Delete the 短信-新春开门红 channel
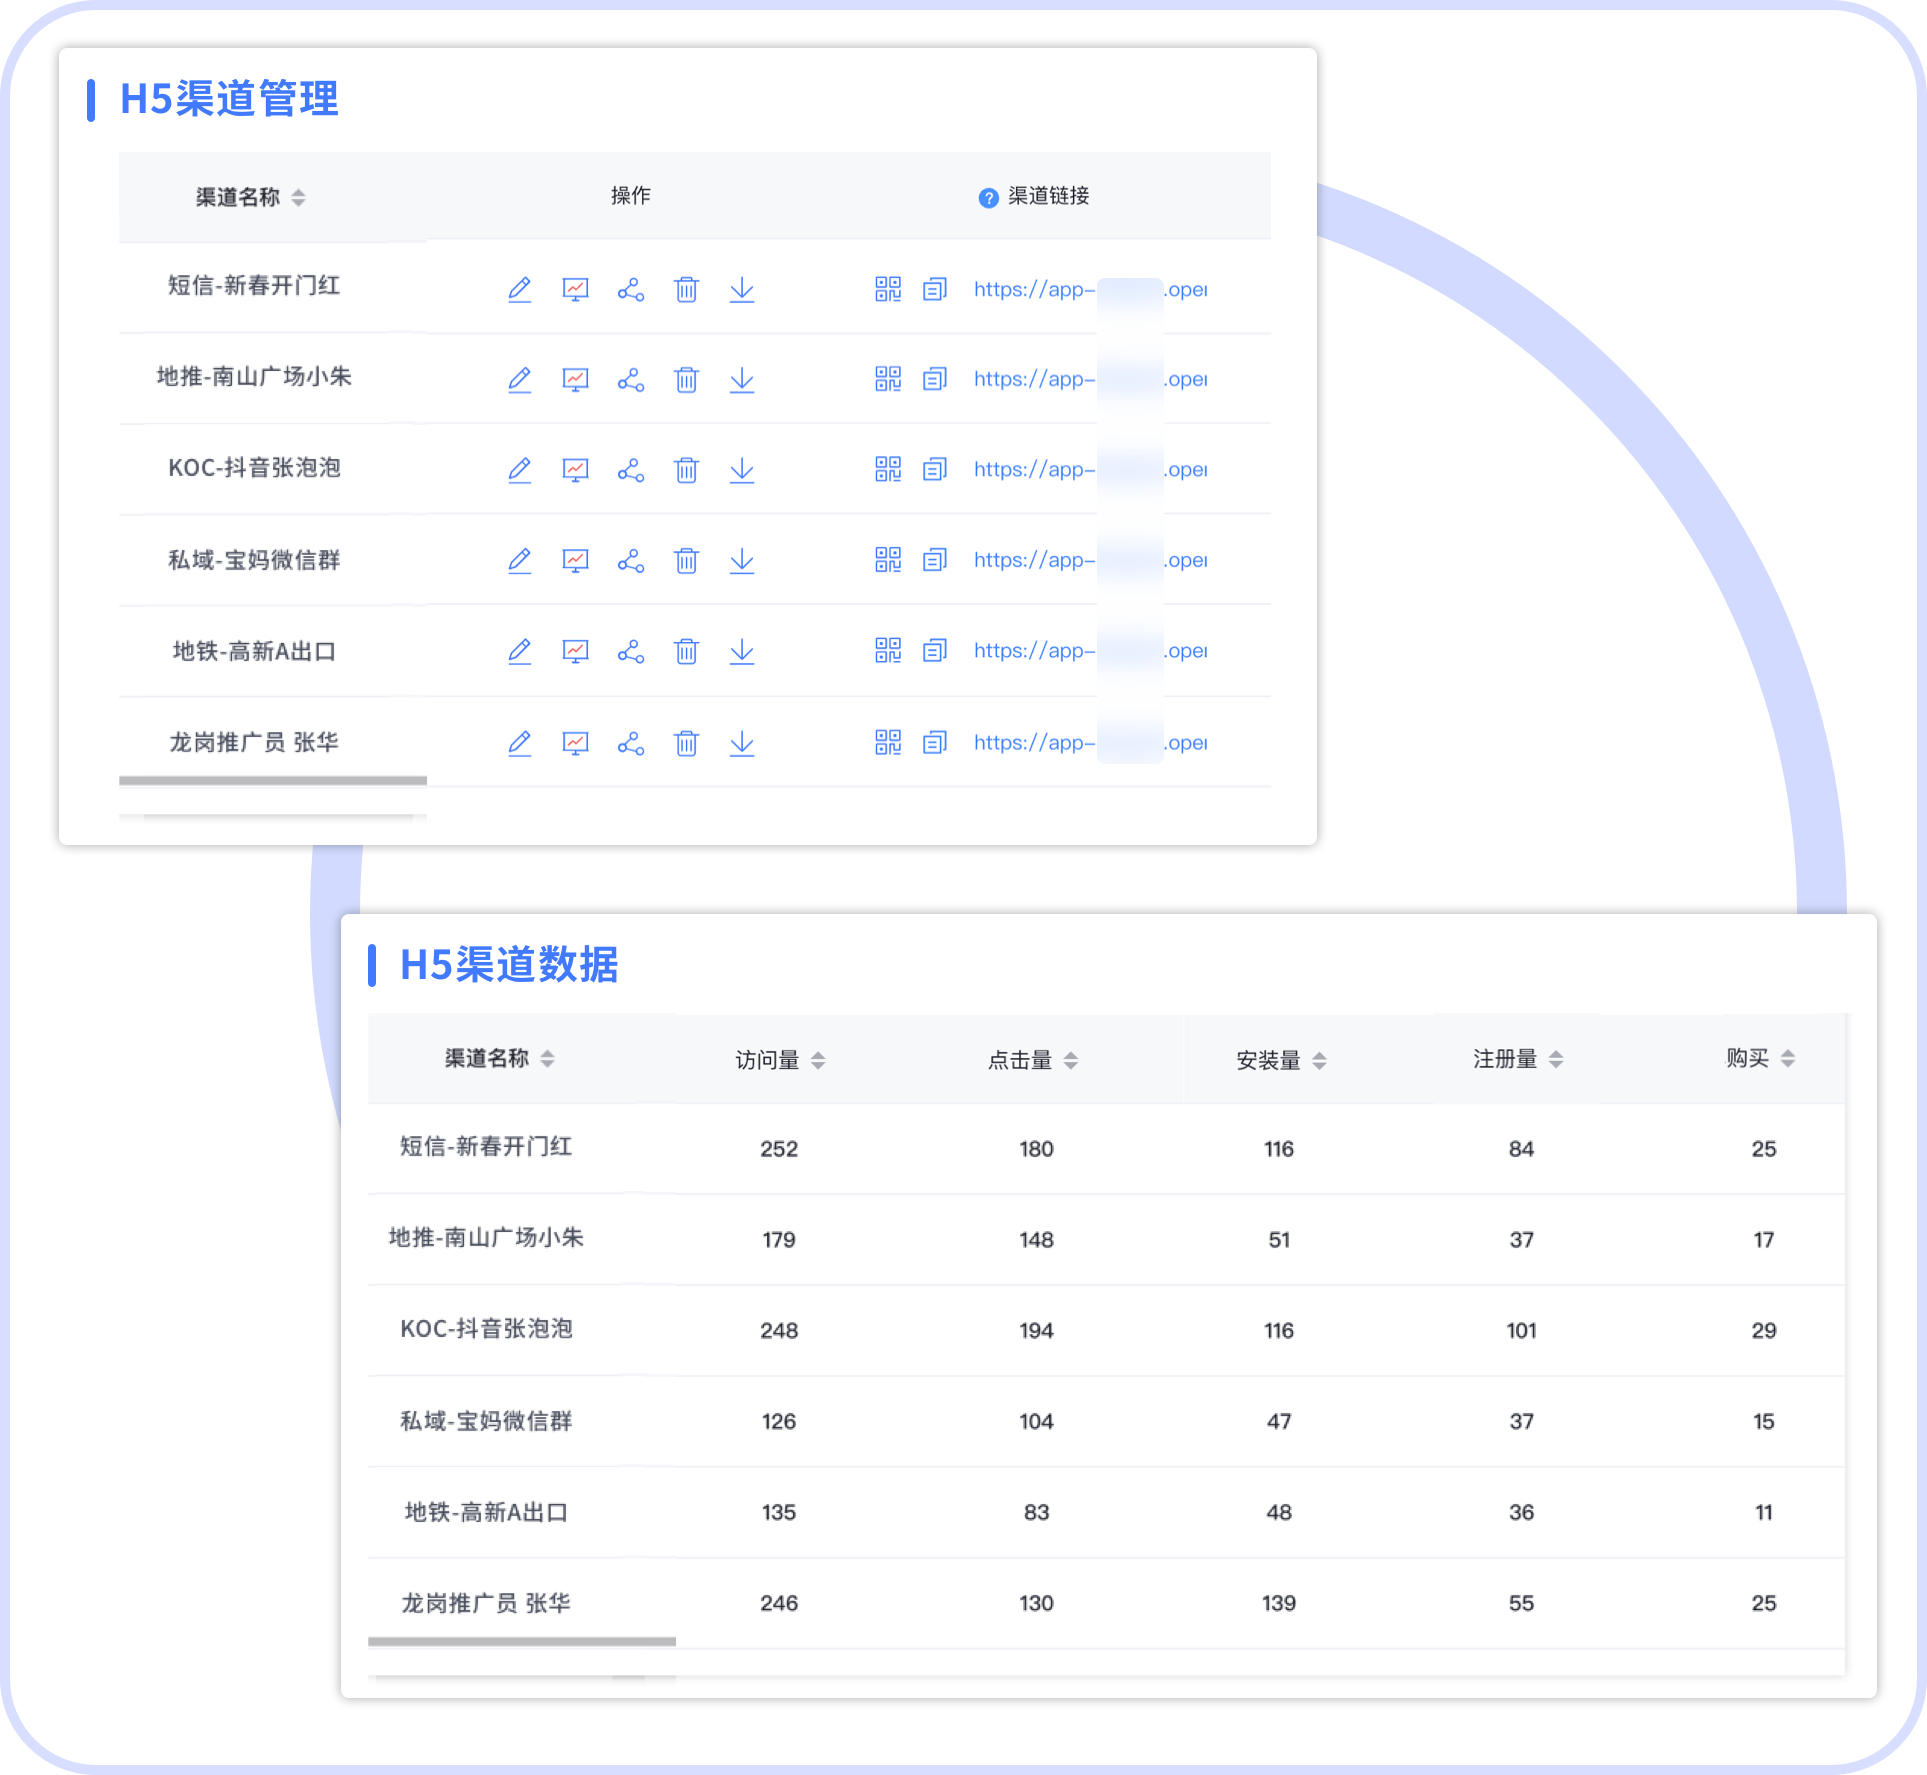This screenshot has height=1775, width=1927. tap(686, 290)
